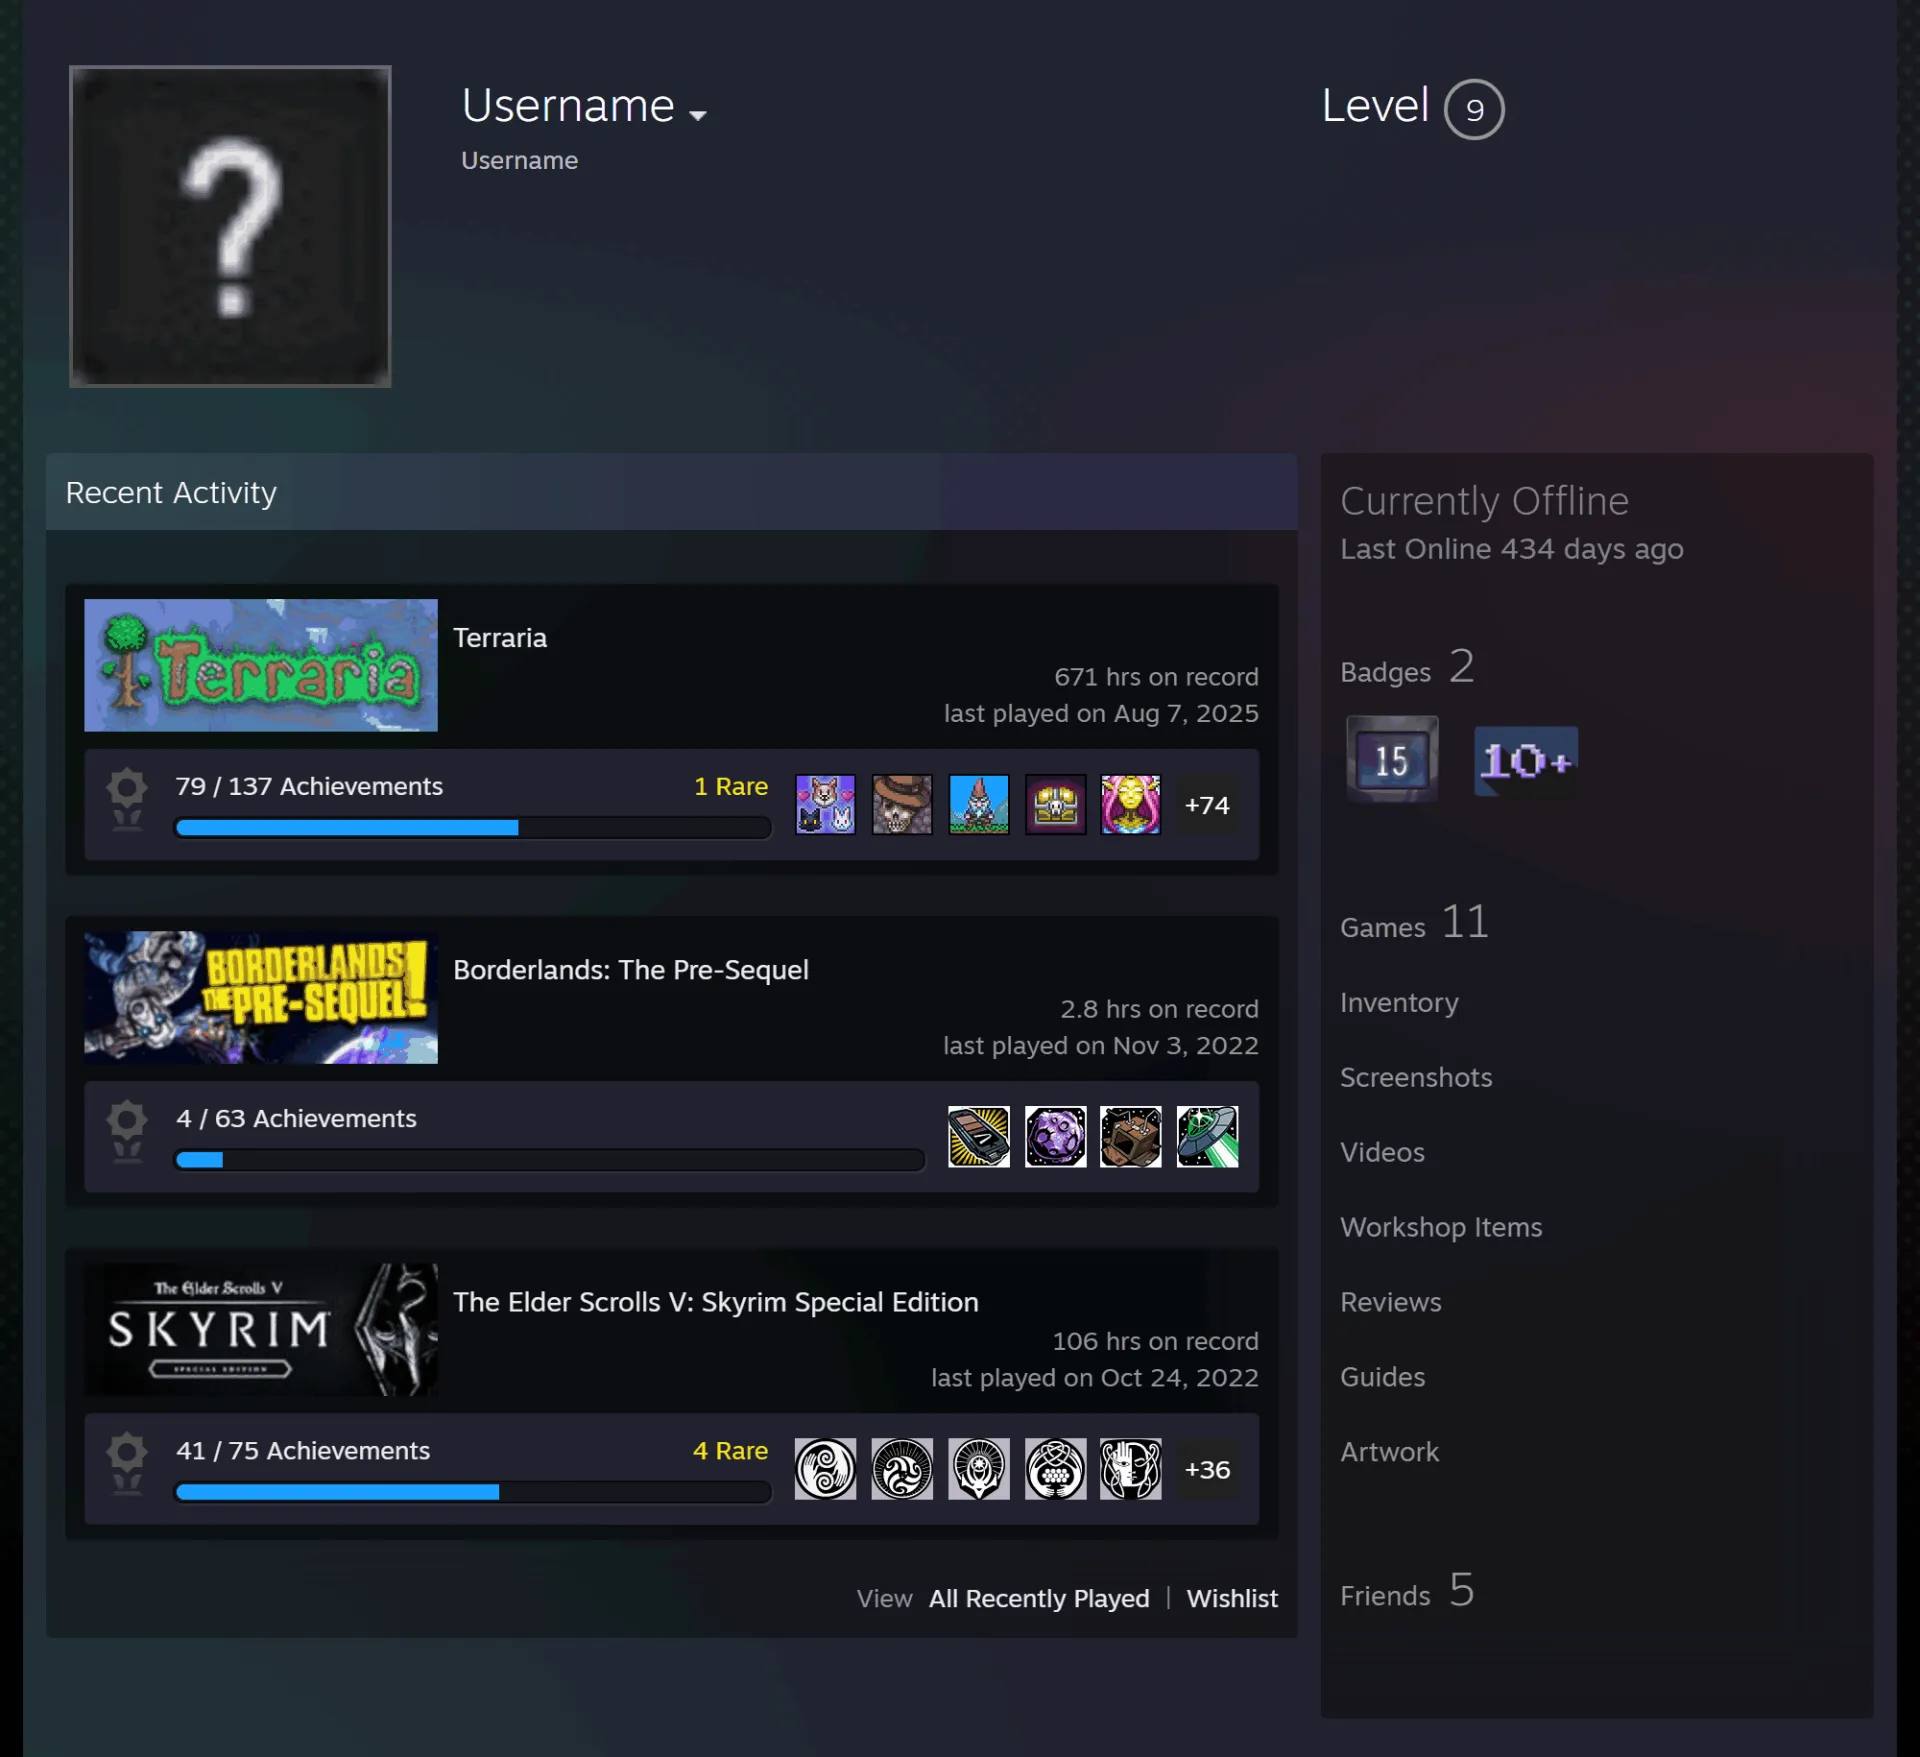
Task: Open the 10+ games collector badge
Action: click(1526, 761)
